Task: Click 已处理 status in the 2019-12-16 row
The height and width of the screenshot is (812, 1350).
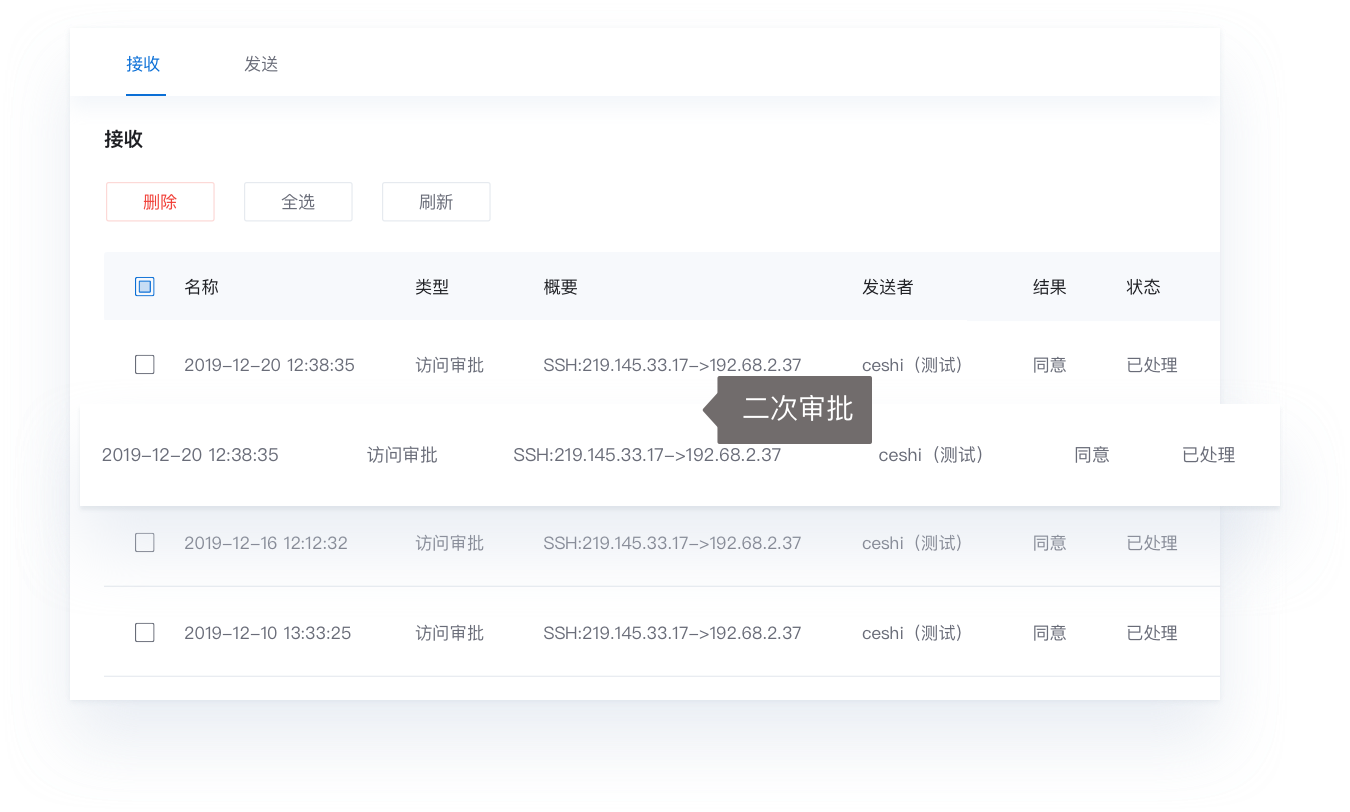Action: tap(1152, 543)
